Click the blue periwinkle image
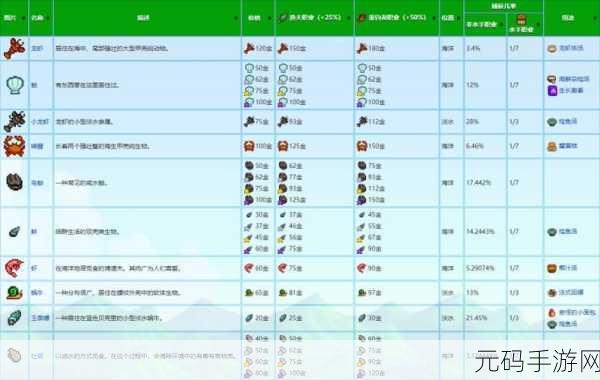The height and width of the screenshot is (380, 600). click(15, 318)
